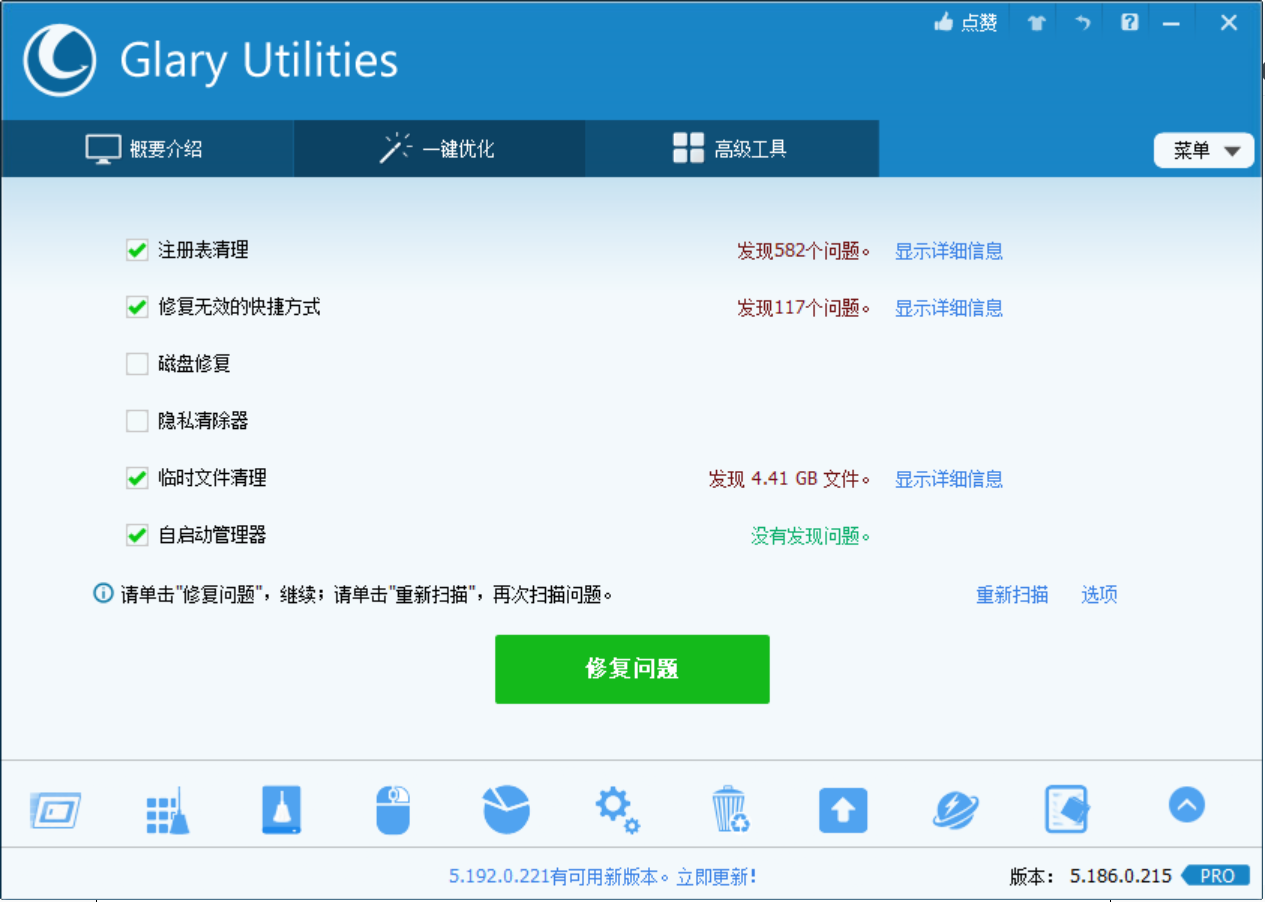
Task: Open the 菜单 dropdown
Action: [1204, 150]
